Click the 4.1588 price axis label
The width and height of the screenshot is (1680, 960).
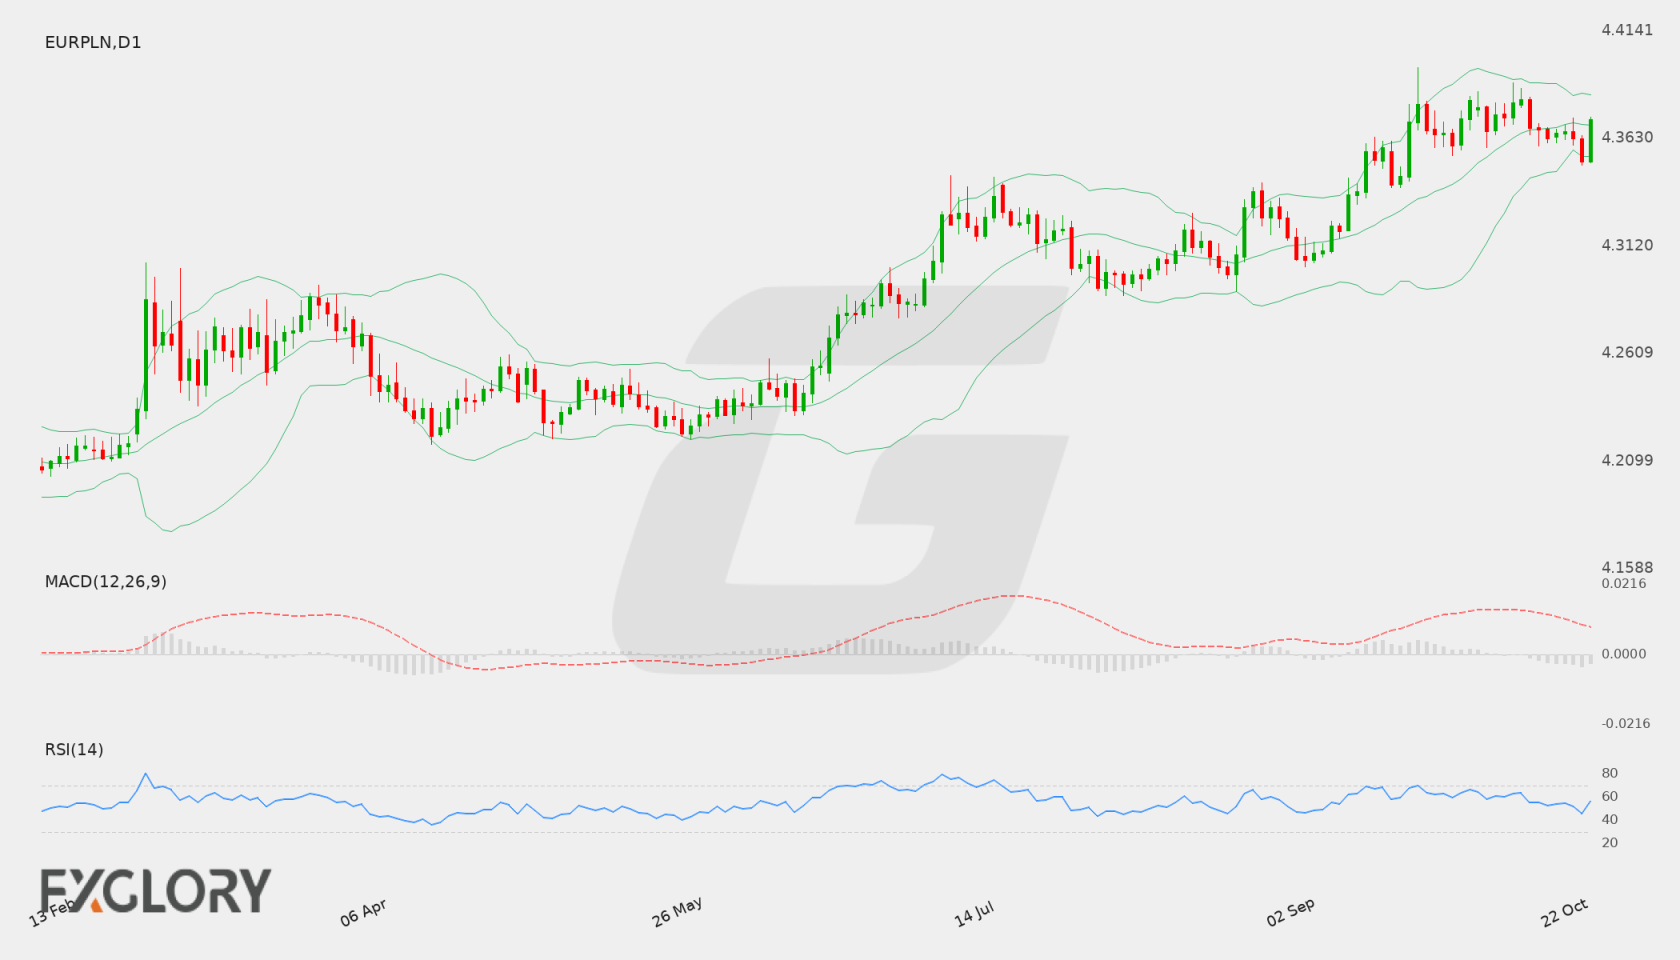1627,567
